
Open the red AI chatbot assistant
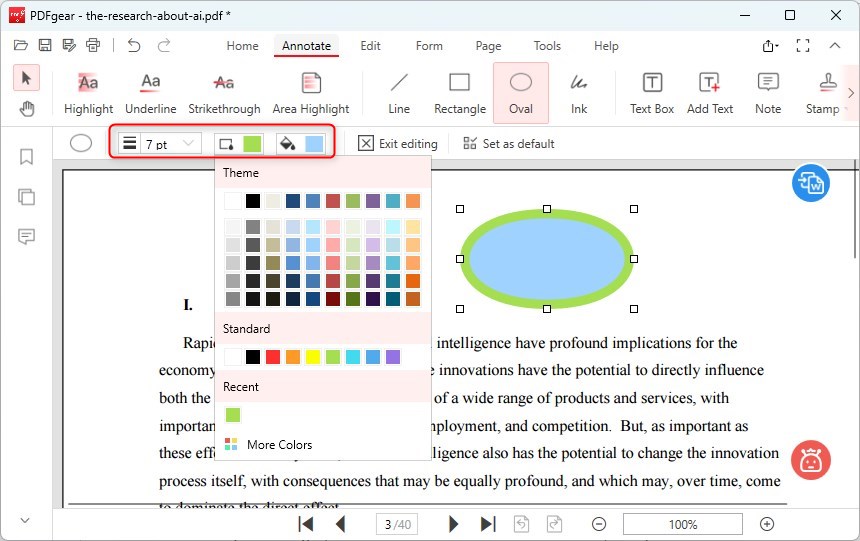[x=811, y=460]
